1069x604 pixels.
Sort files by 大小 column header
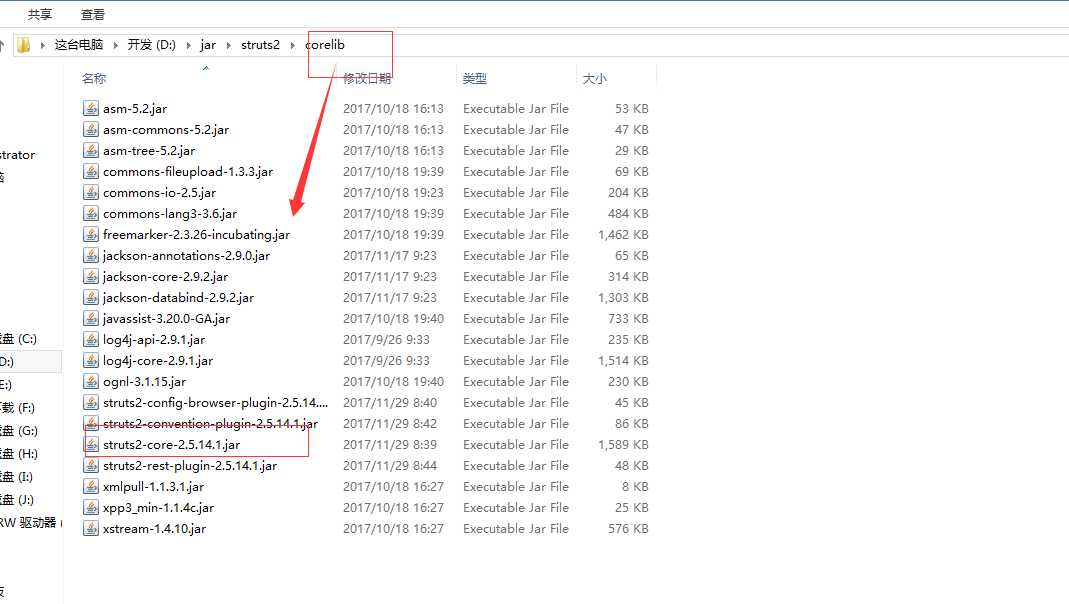tap(594, 78)
